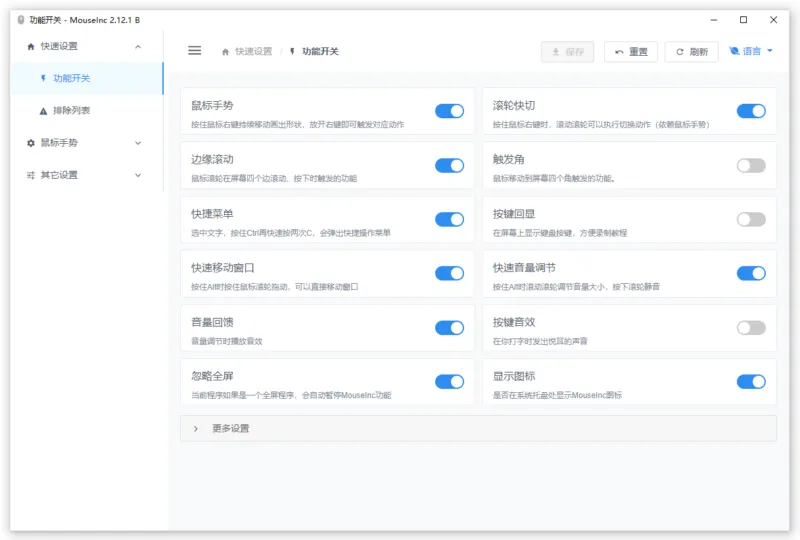Turn off 边缘滚动 switch
Viewport: 800px width, 540px height.
[x=449, y=165]
